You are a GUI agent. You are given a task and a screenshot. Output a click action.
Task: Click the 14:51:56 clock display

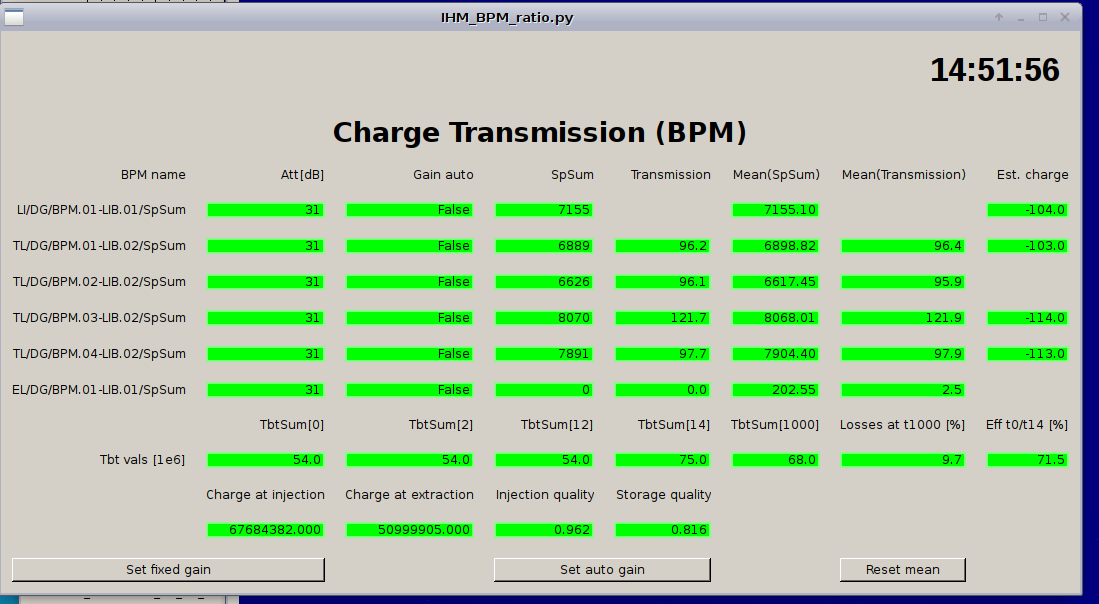994,70
